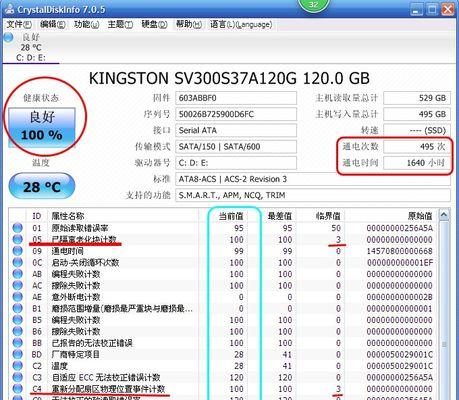Click the status orb of row C2
459x400 pixels.
[17, 366]
